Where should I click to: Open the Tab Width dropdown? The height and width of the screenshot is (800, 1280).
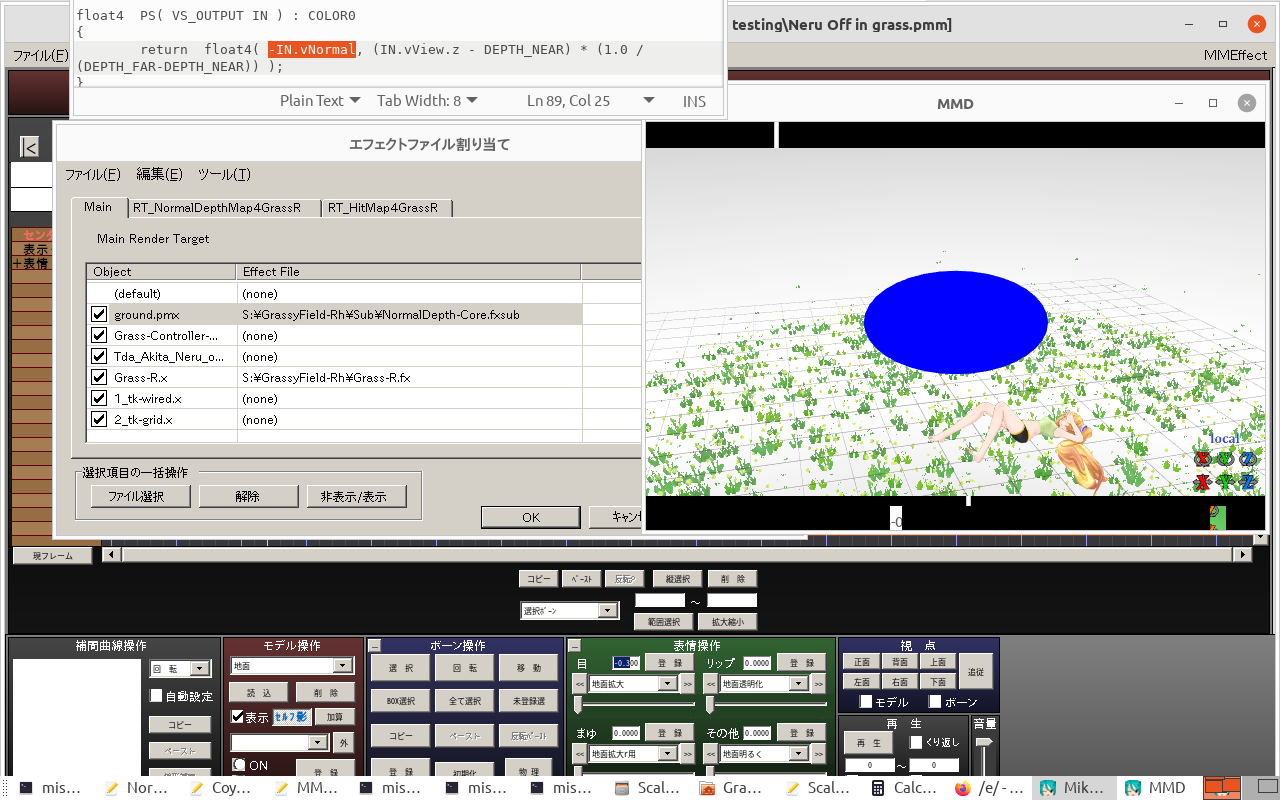pos(427,100)
